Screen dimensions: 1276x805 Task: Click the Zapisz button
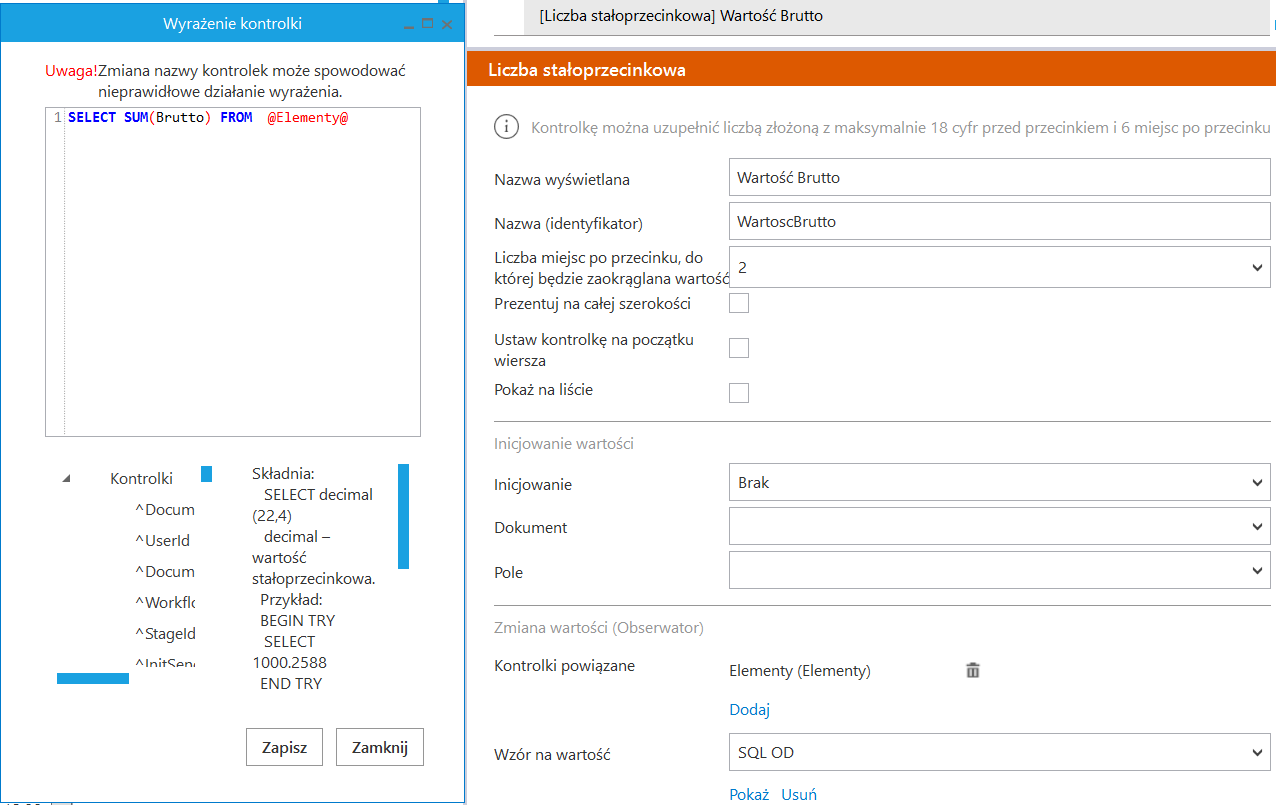[x=284, y=747]
